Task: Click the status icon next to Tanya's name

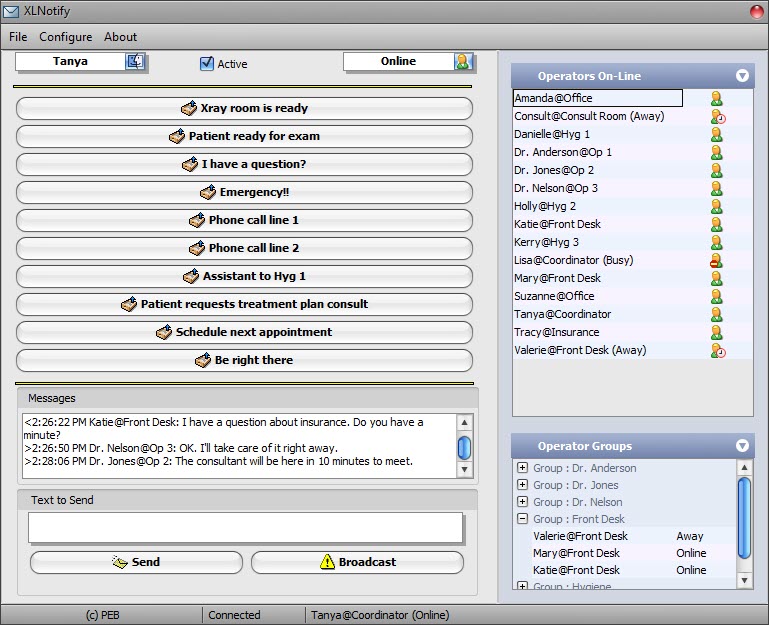Action: (135, 62)
